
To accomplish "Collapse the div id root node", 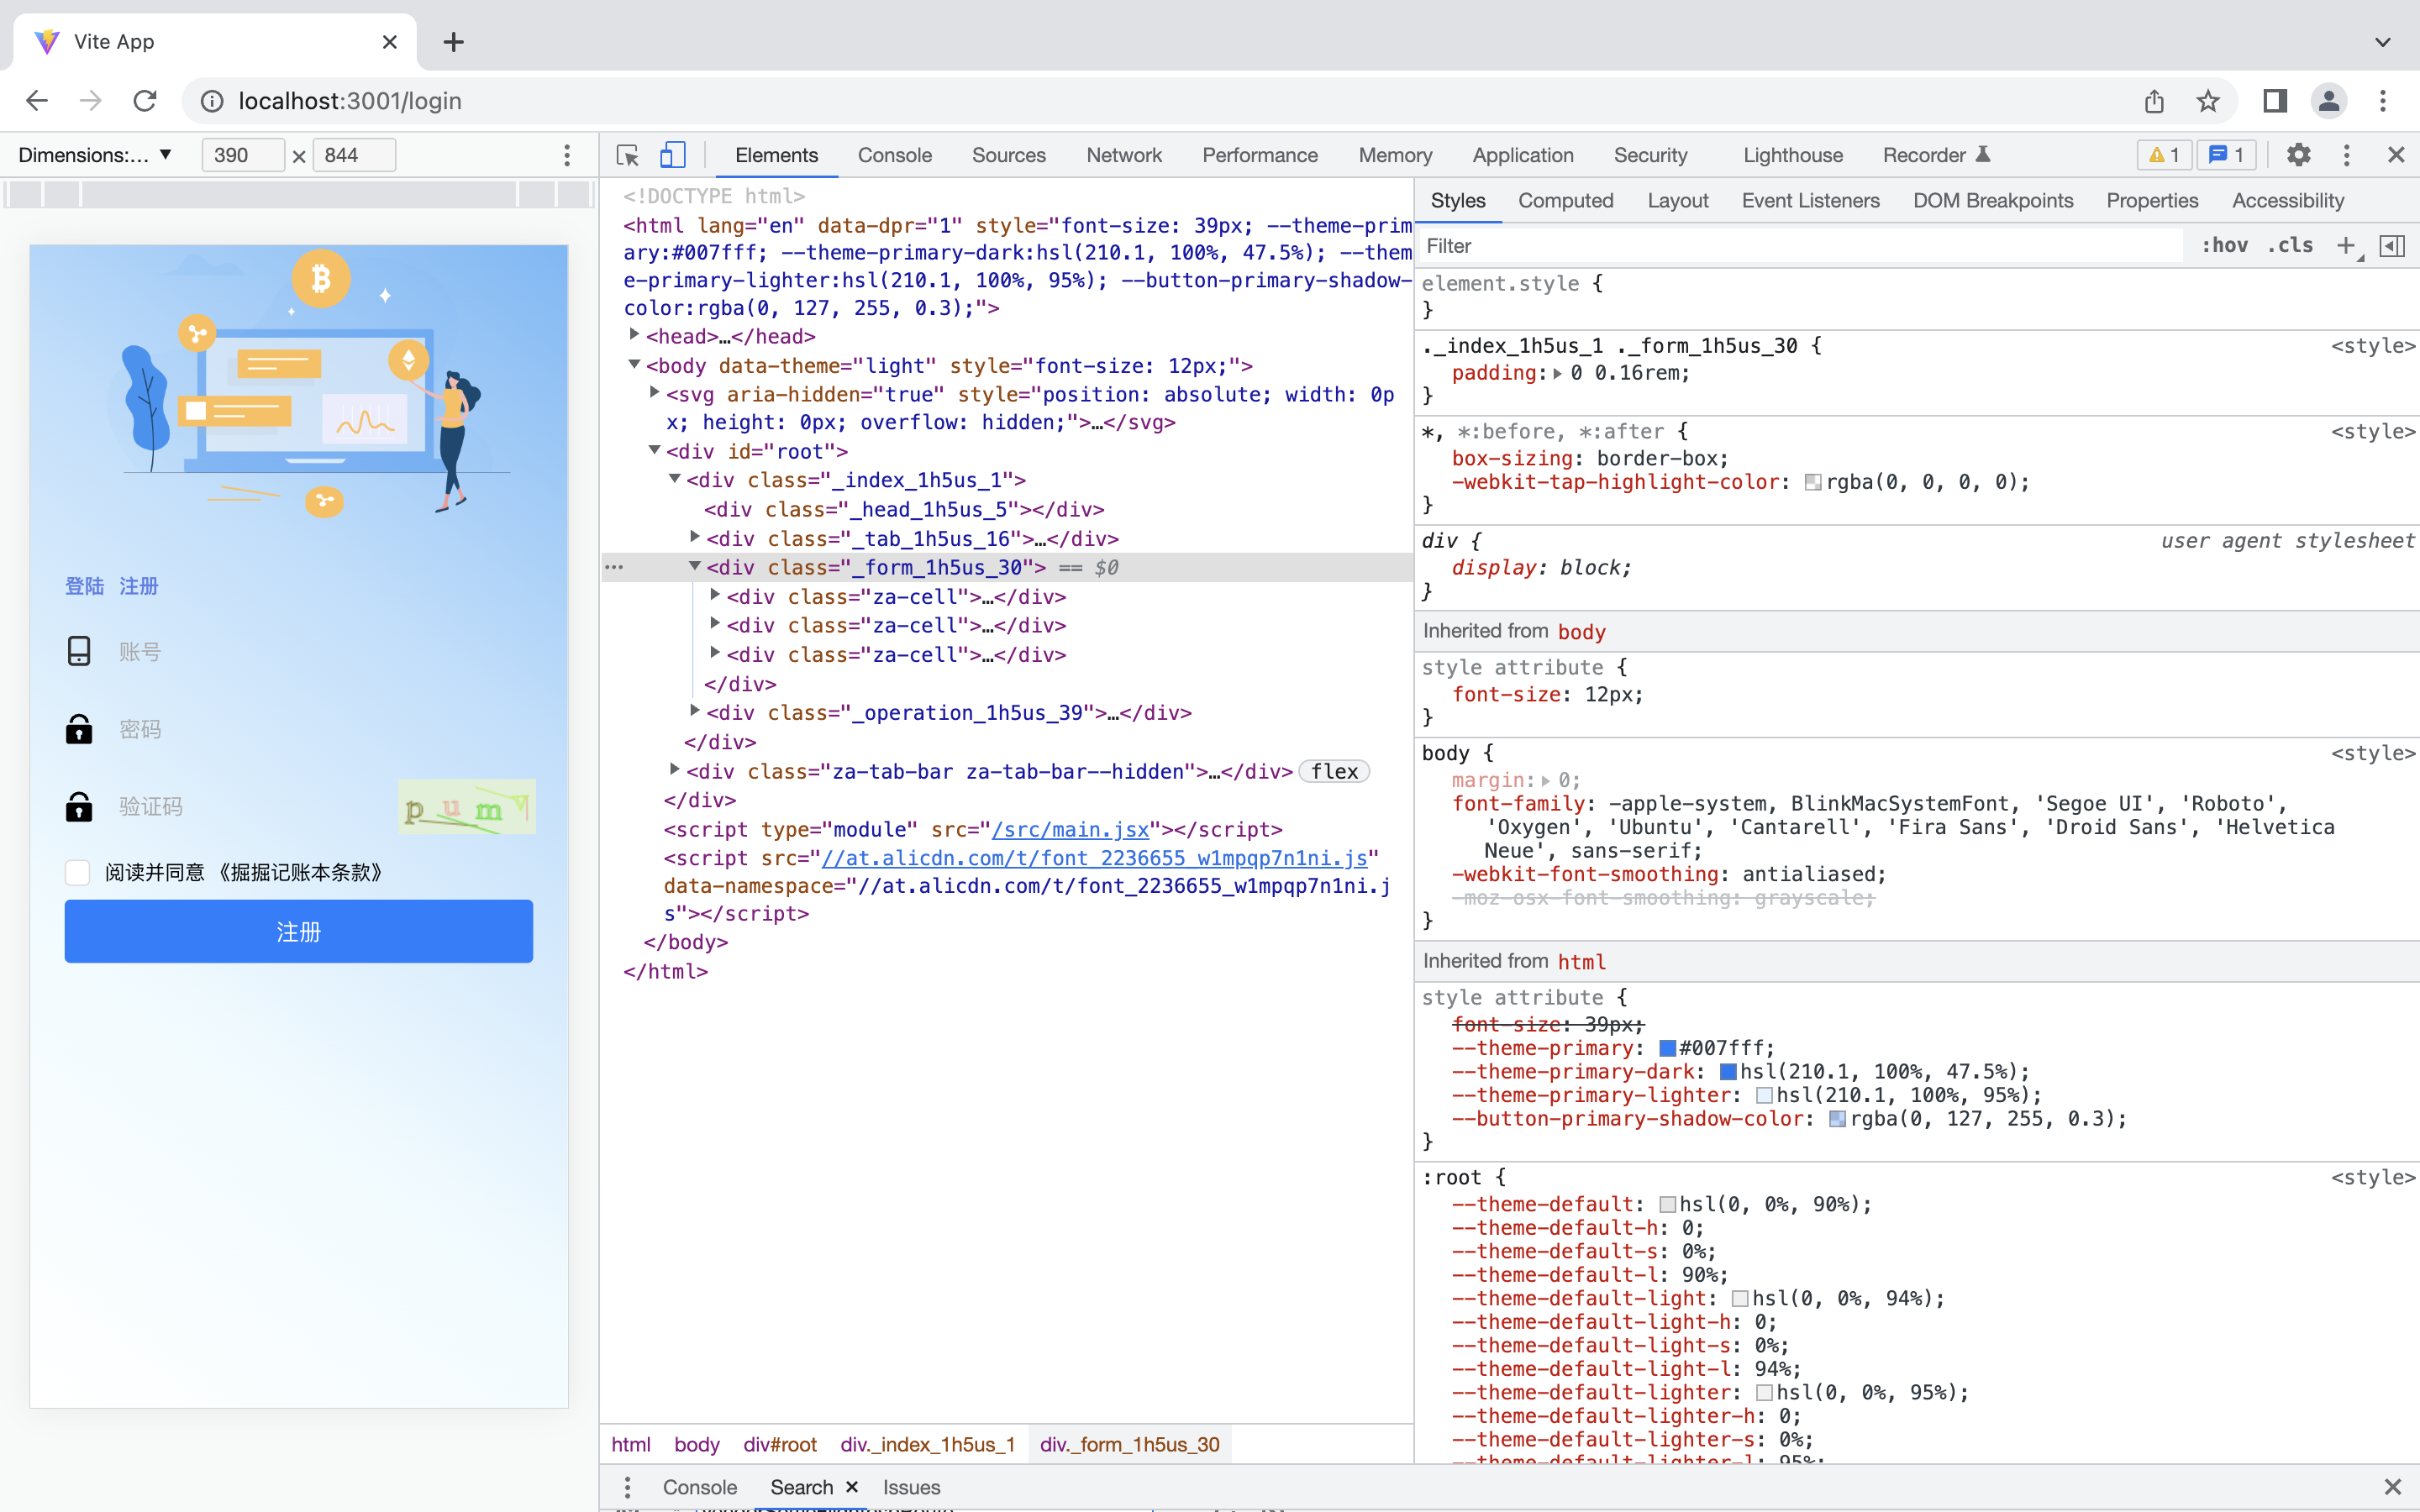I will [654, 450].
